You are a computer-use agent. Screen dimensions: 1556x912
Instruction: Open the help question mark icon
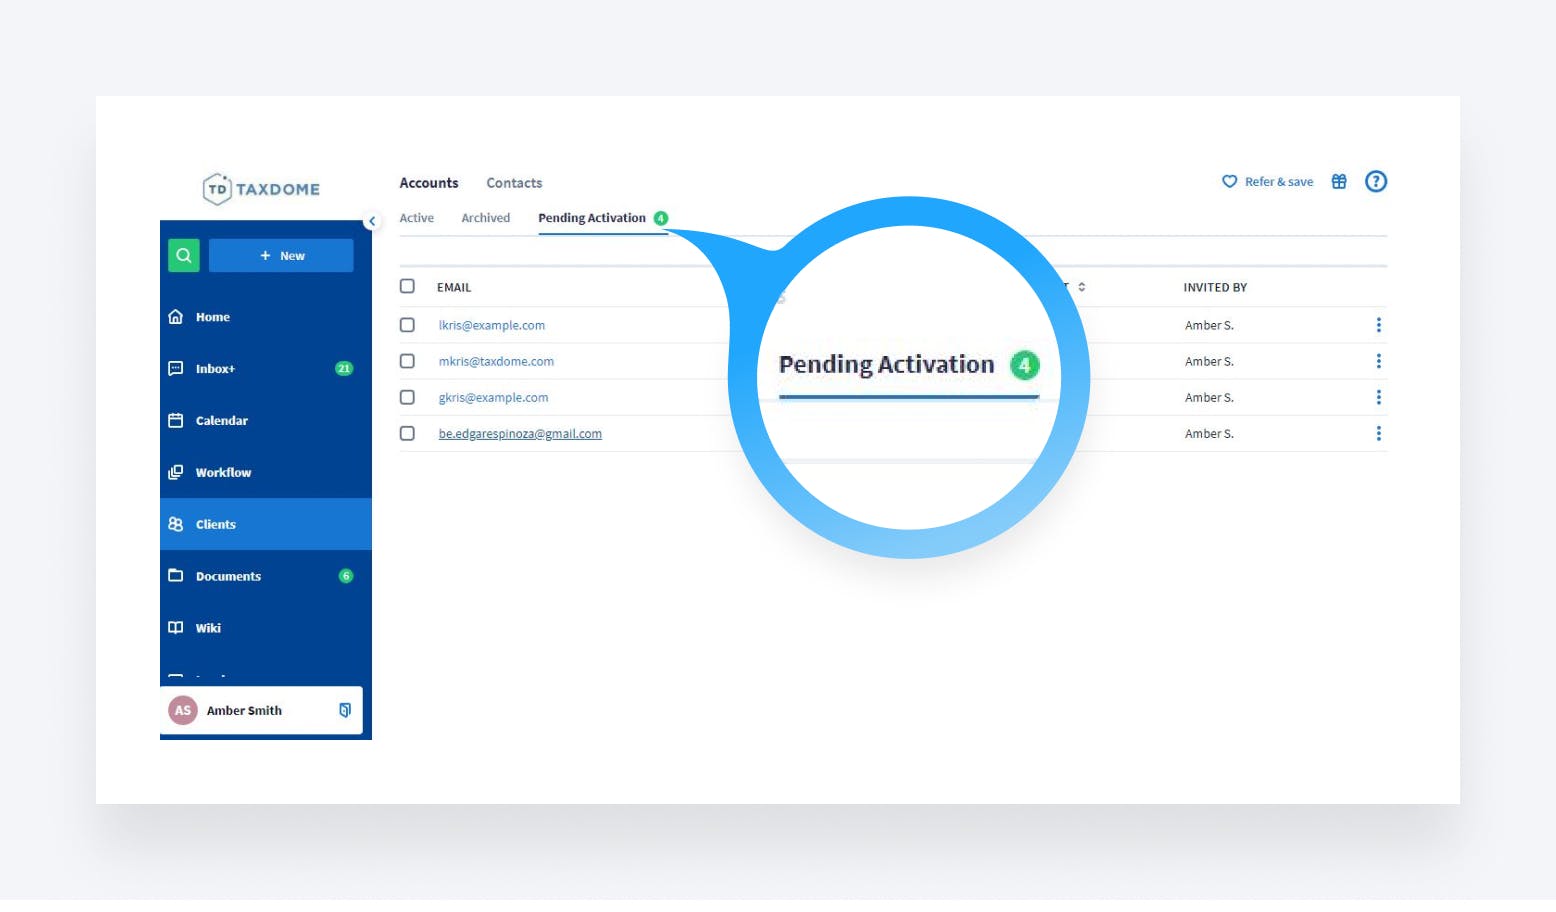tap(1376, 181)
